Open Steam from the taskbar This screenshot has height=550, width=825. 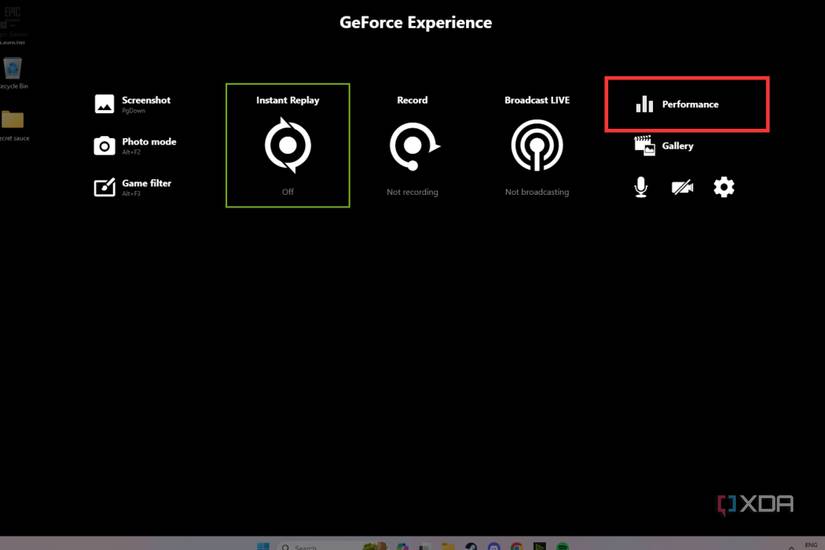[471, 547]
